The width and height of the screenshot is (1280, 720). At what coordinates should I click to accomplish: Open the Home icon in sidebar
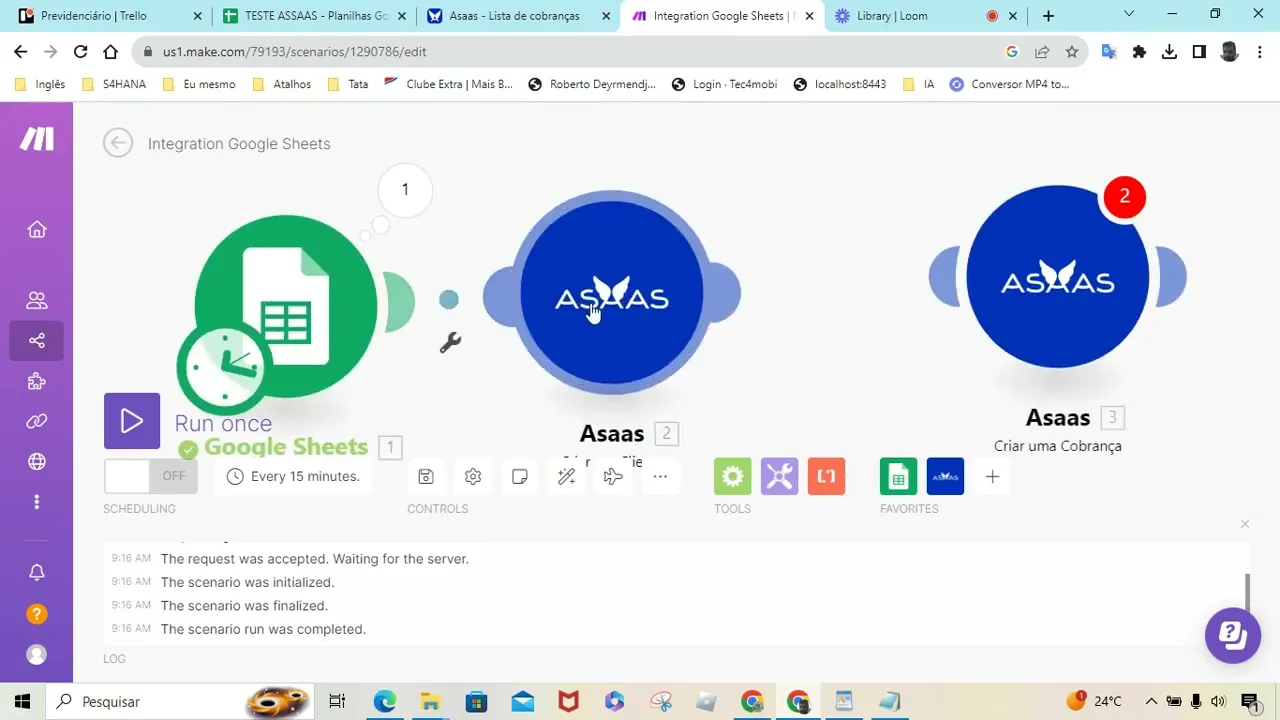click(x=37, y=229)
